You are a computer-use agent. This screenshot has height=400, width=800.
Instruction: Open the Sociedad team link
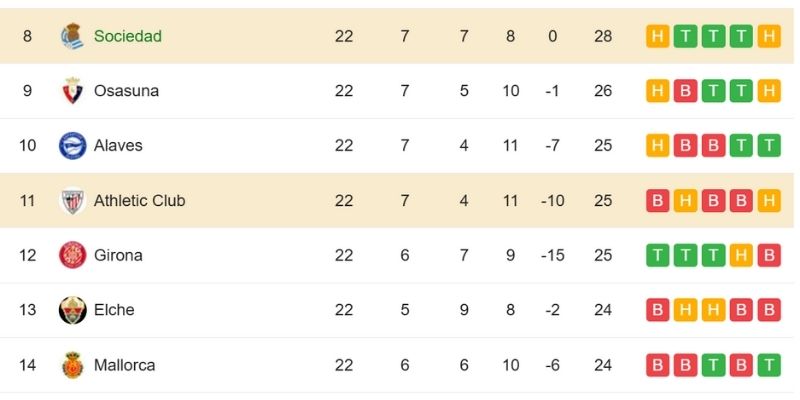[x=127, y=36]
